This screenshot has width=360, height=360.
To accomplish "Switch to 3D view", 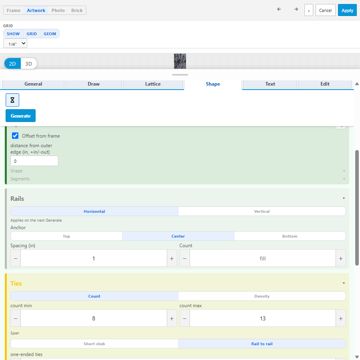I will (x=29, y=64).
